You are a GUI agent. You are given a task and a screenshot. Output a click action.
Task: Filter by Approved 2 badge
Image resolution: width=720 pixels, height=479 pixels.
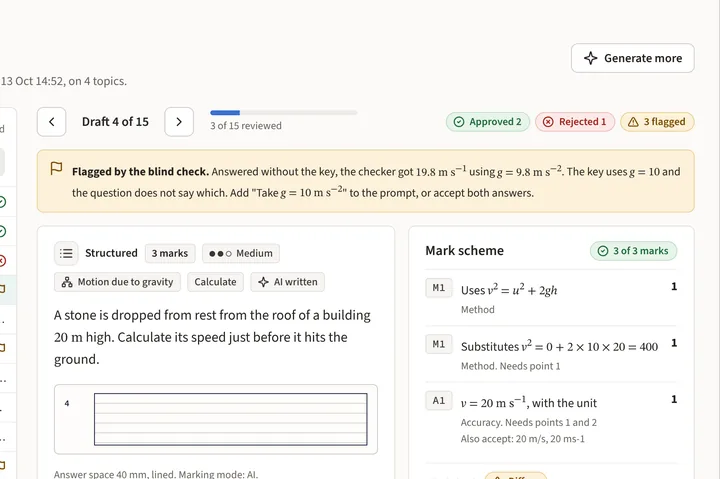point(488,122)
